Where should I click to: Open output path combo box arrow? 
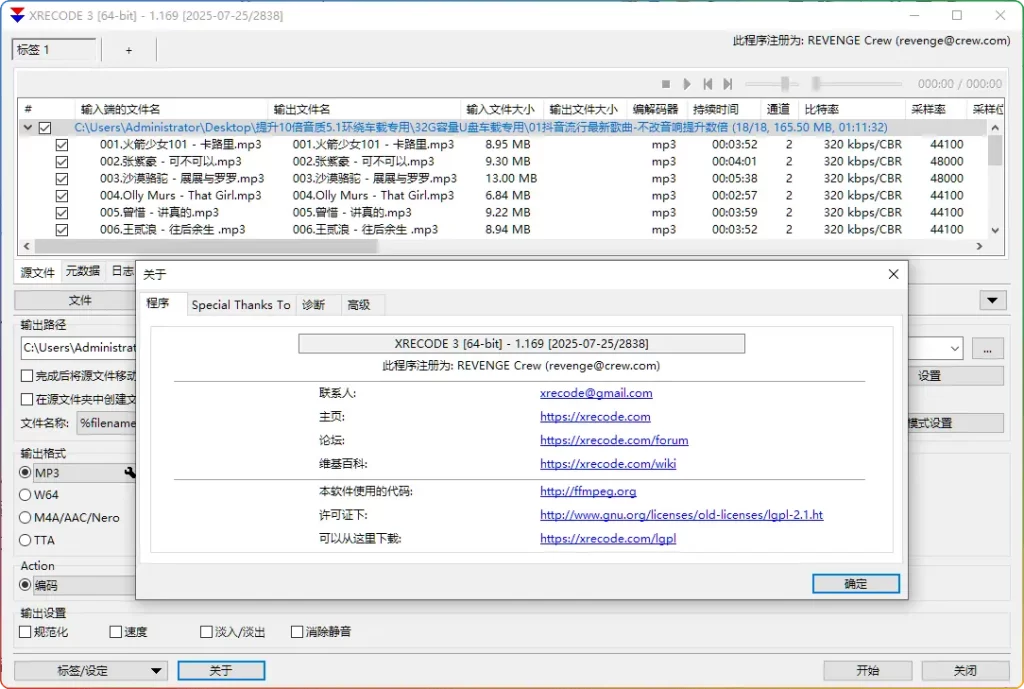[955, 348]
